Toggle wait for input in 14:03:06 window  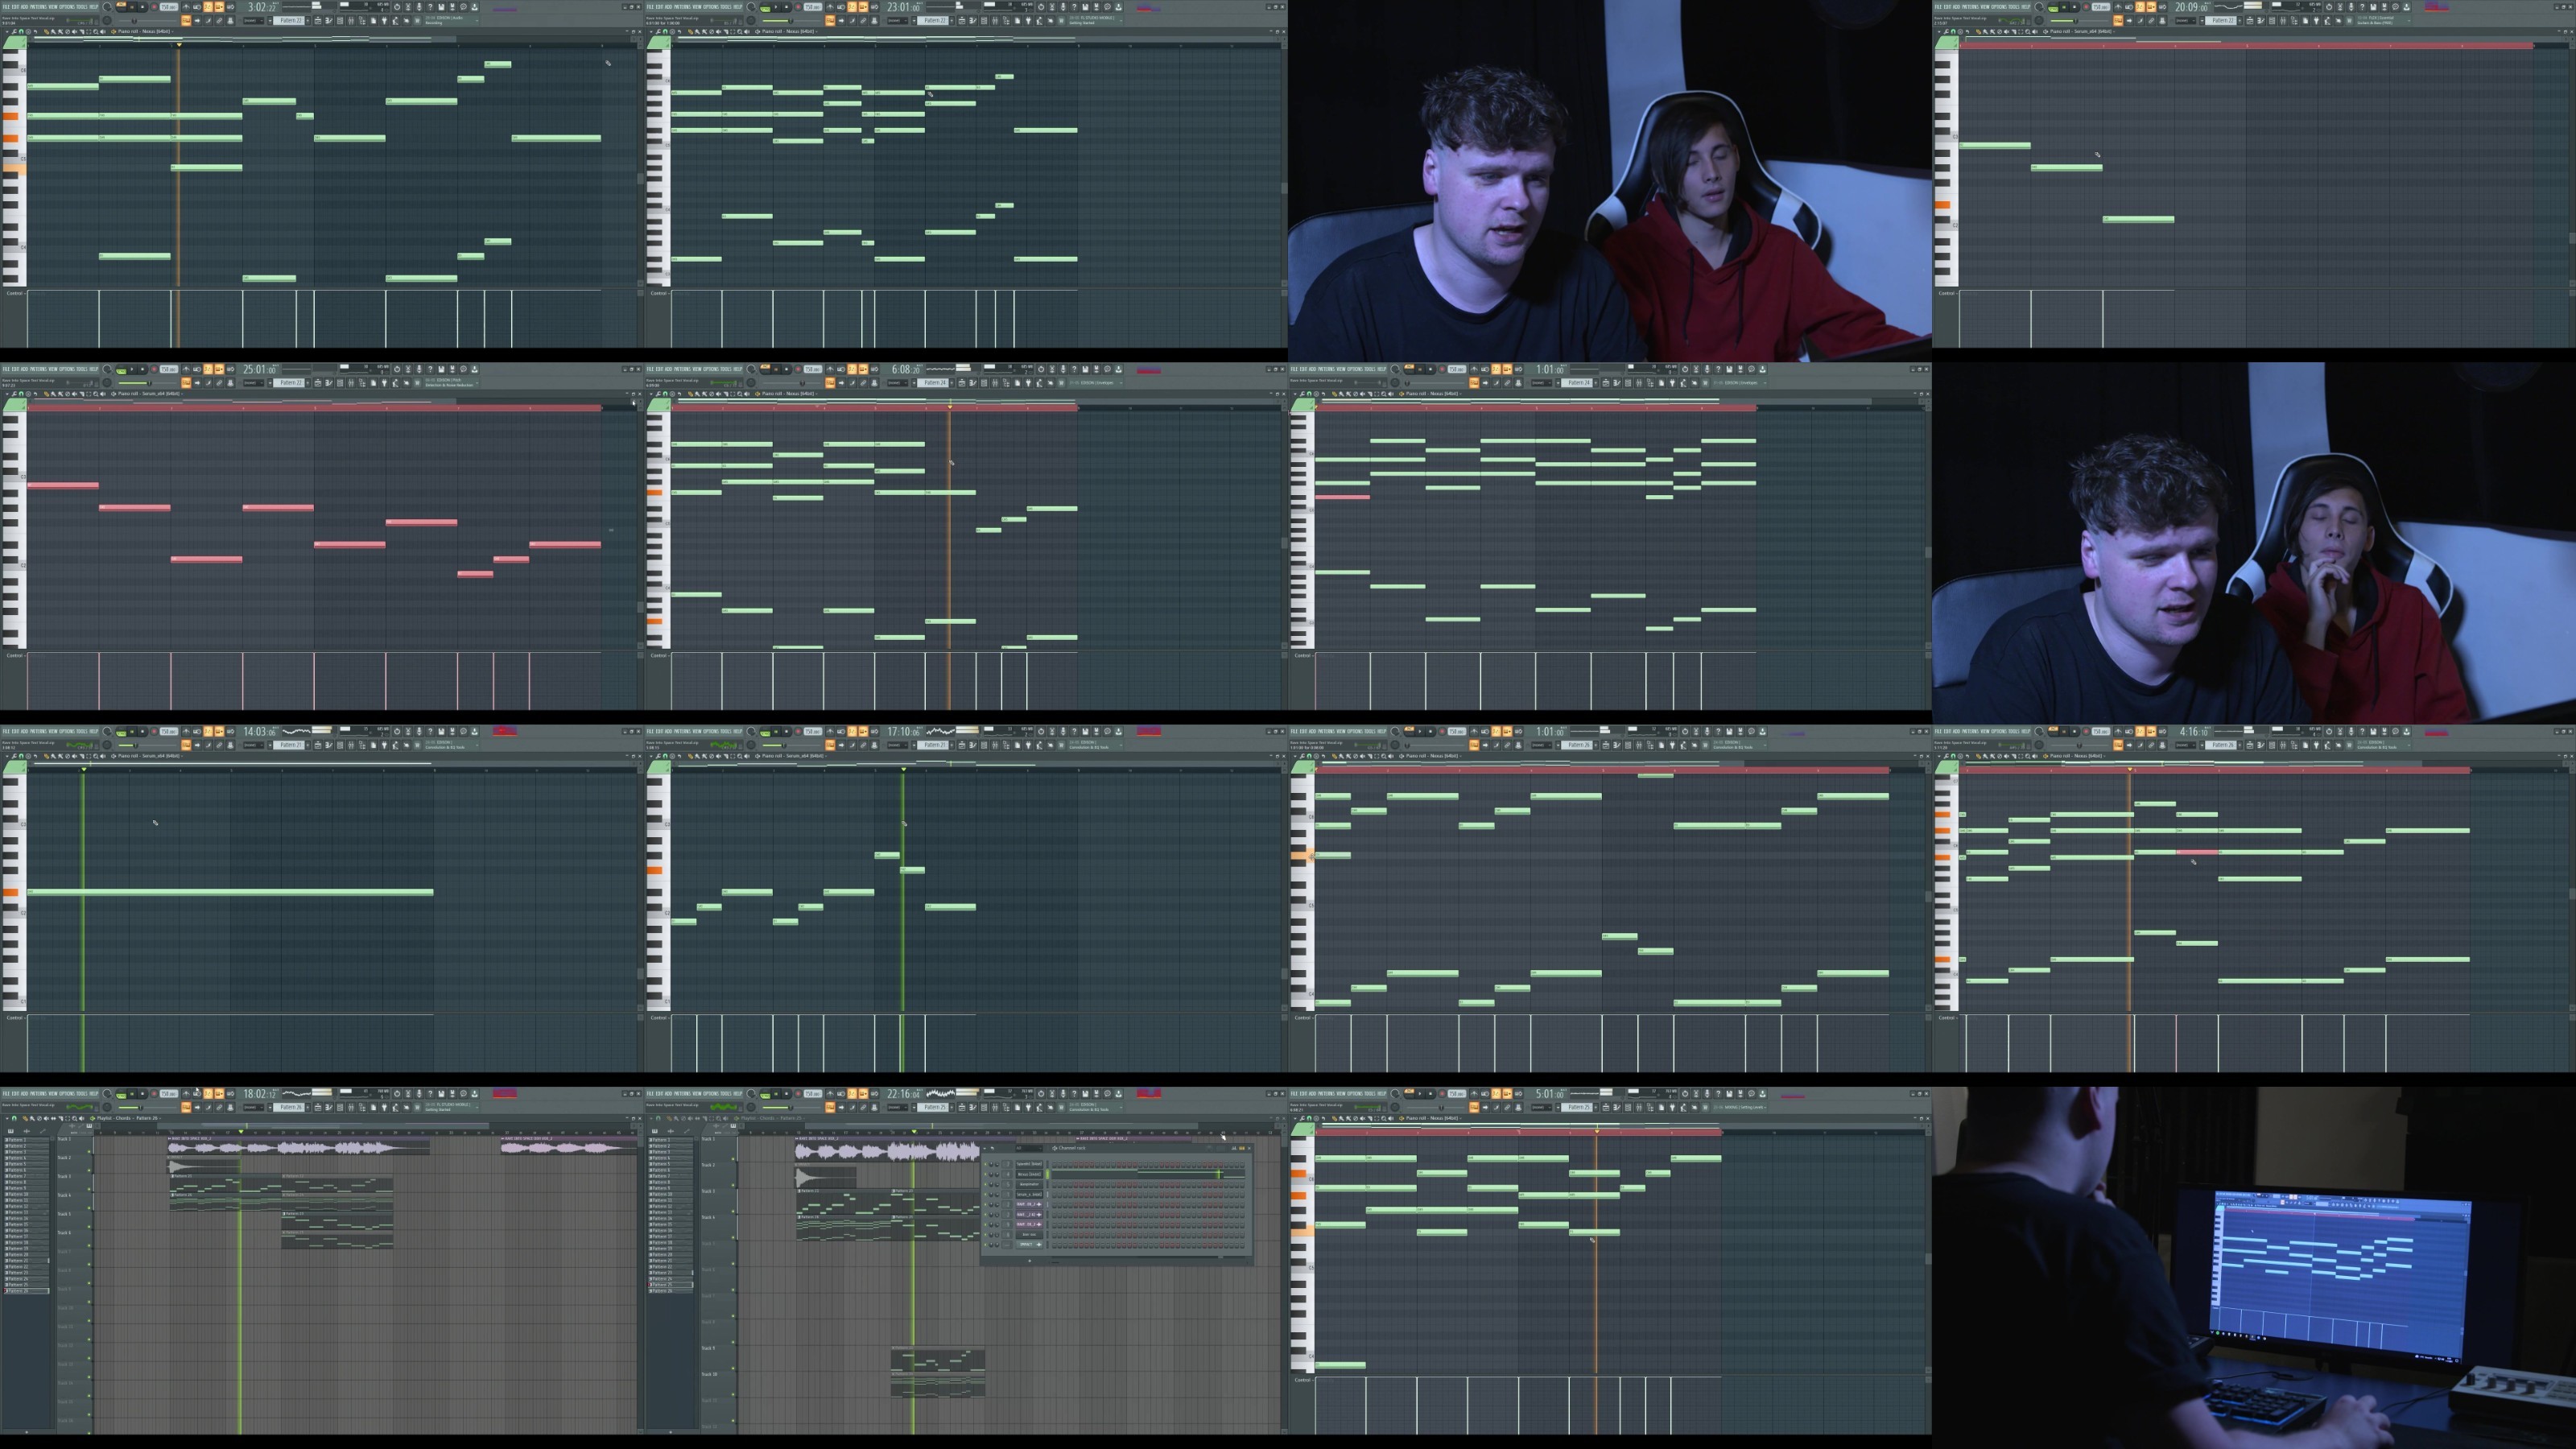(197, 731)
